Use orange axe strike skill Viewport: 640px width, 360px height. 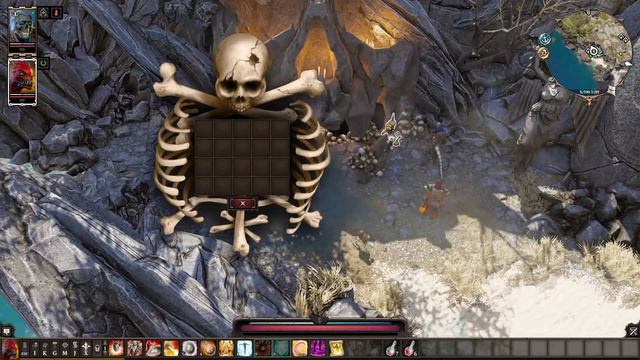click(171, 349)
